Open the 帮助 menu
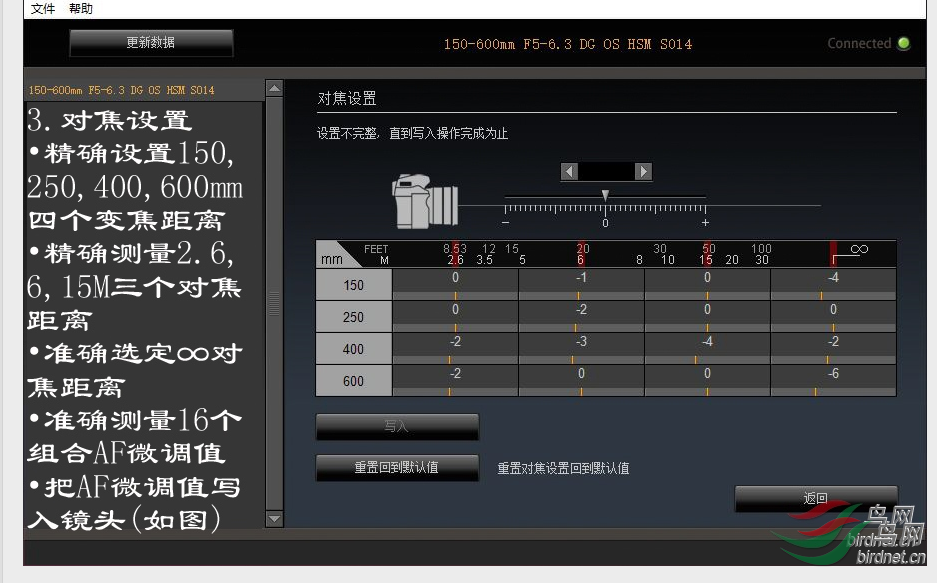Screen dimensions: 937x583 [x=79, y=8]
